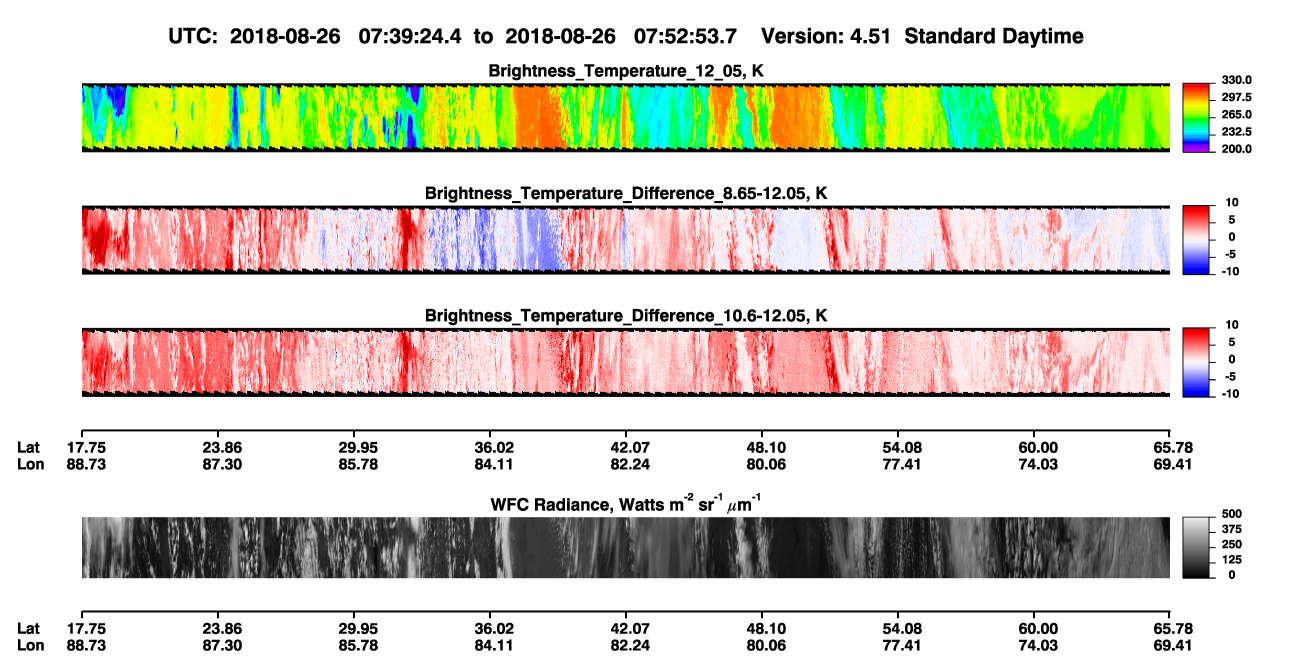Click the 'WFC Radiance, Watts' panel title

click(626, 503)
